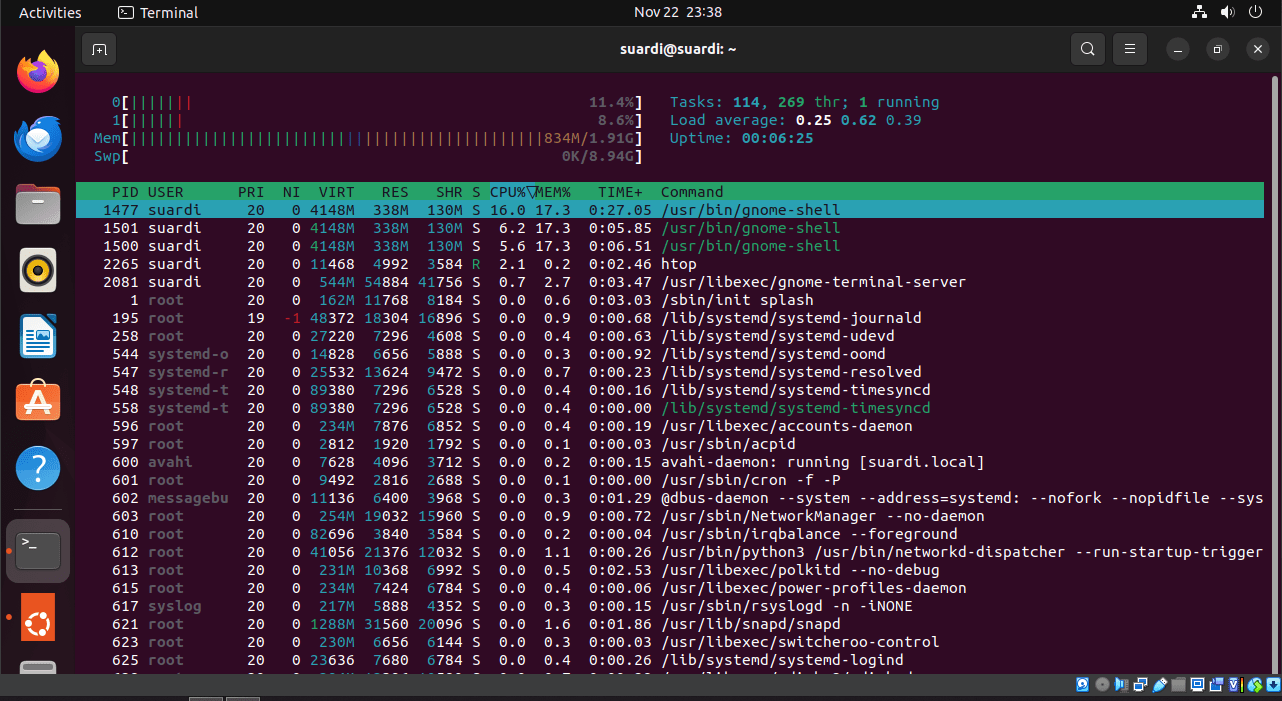The image size is (1282, 701).
Task: Select the highlighted gnome-shell process 1477
Action: click(670, 210)
